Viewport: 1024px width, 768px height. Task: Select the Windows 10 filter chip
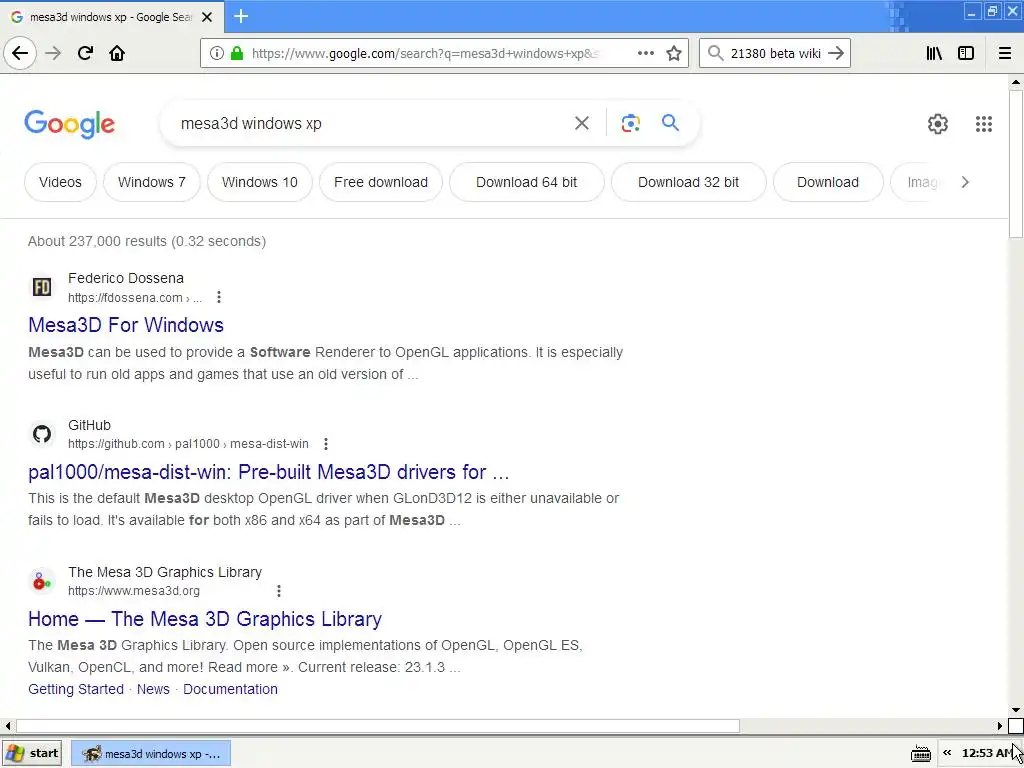click(259, 182)
